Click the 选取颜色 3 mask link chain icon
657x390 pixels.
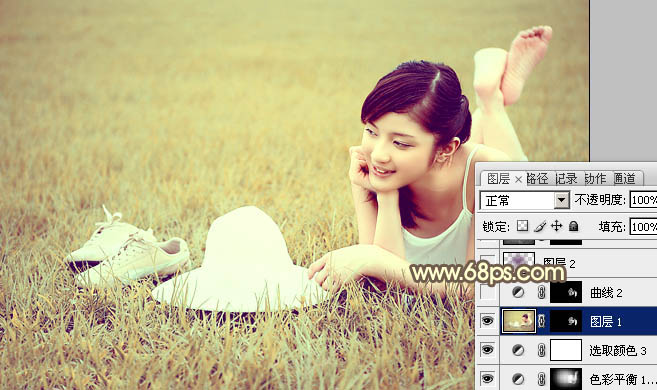(x=541, y=350)
